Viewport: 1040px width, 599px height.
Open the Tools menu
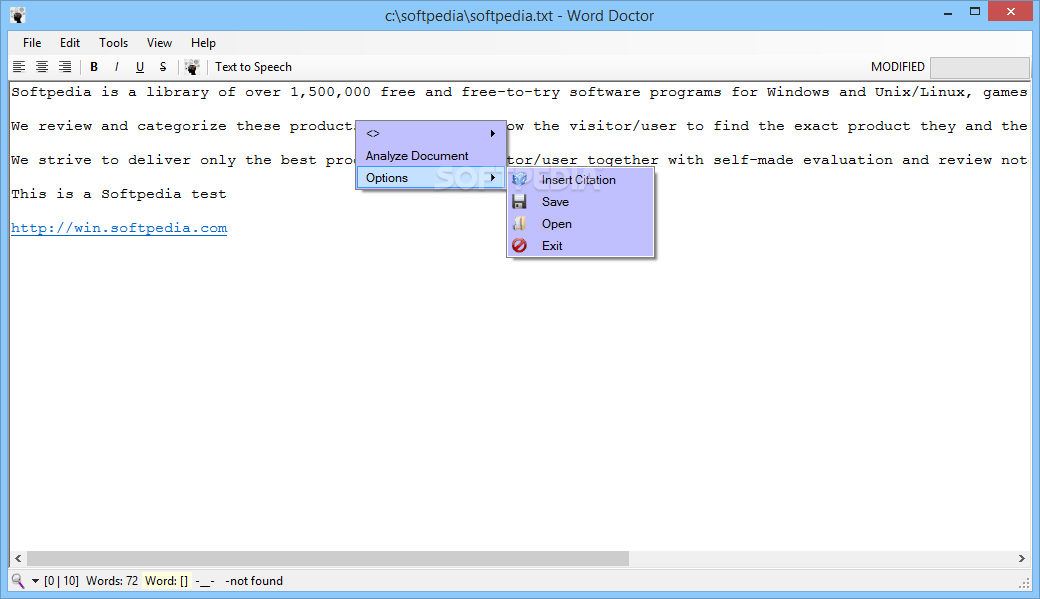click(x=113, y=43)
